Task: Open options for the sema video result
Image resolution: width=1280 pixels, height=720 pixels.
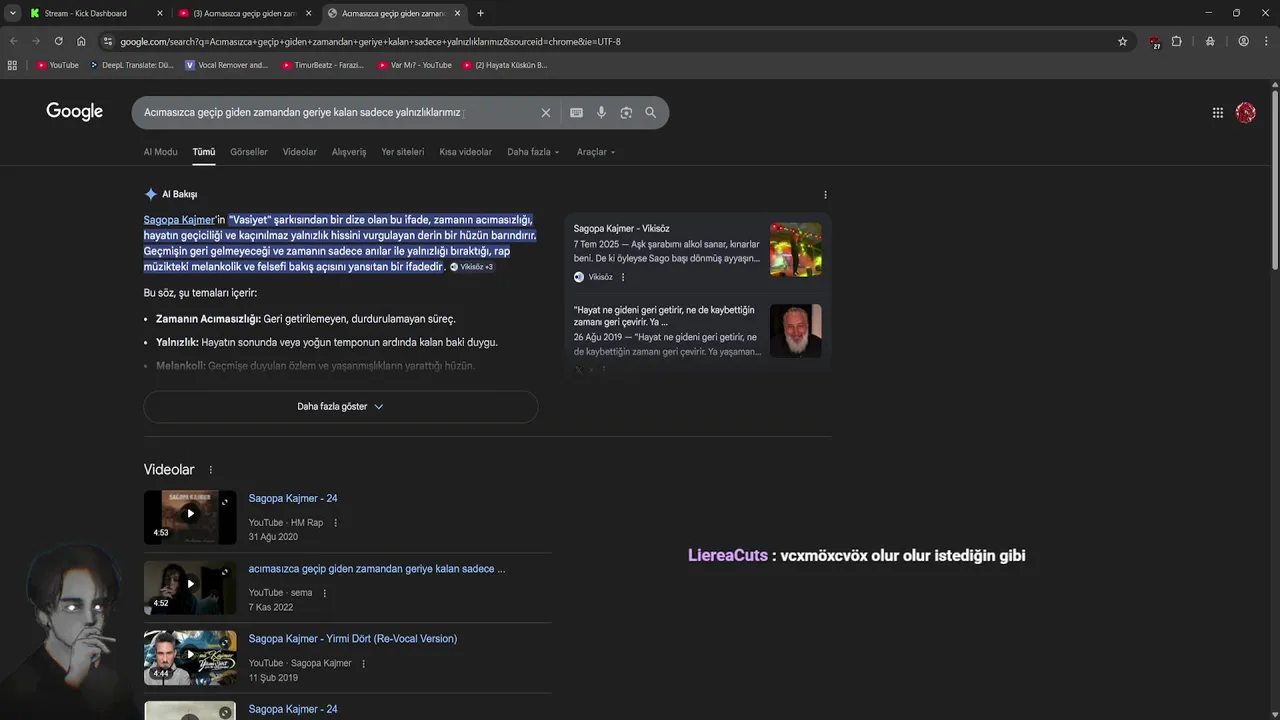Action: 324,593
